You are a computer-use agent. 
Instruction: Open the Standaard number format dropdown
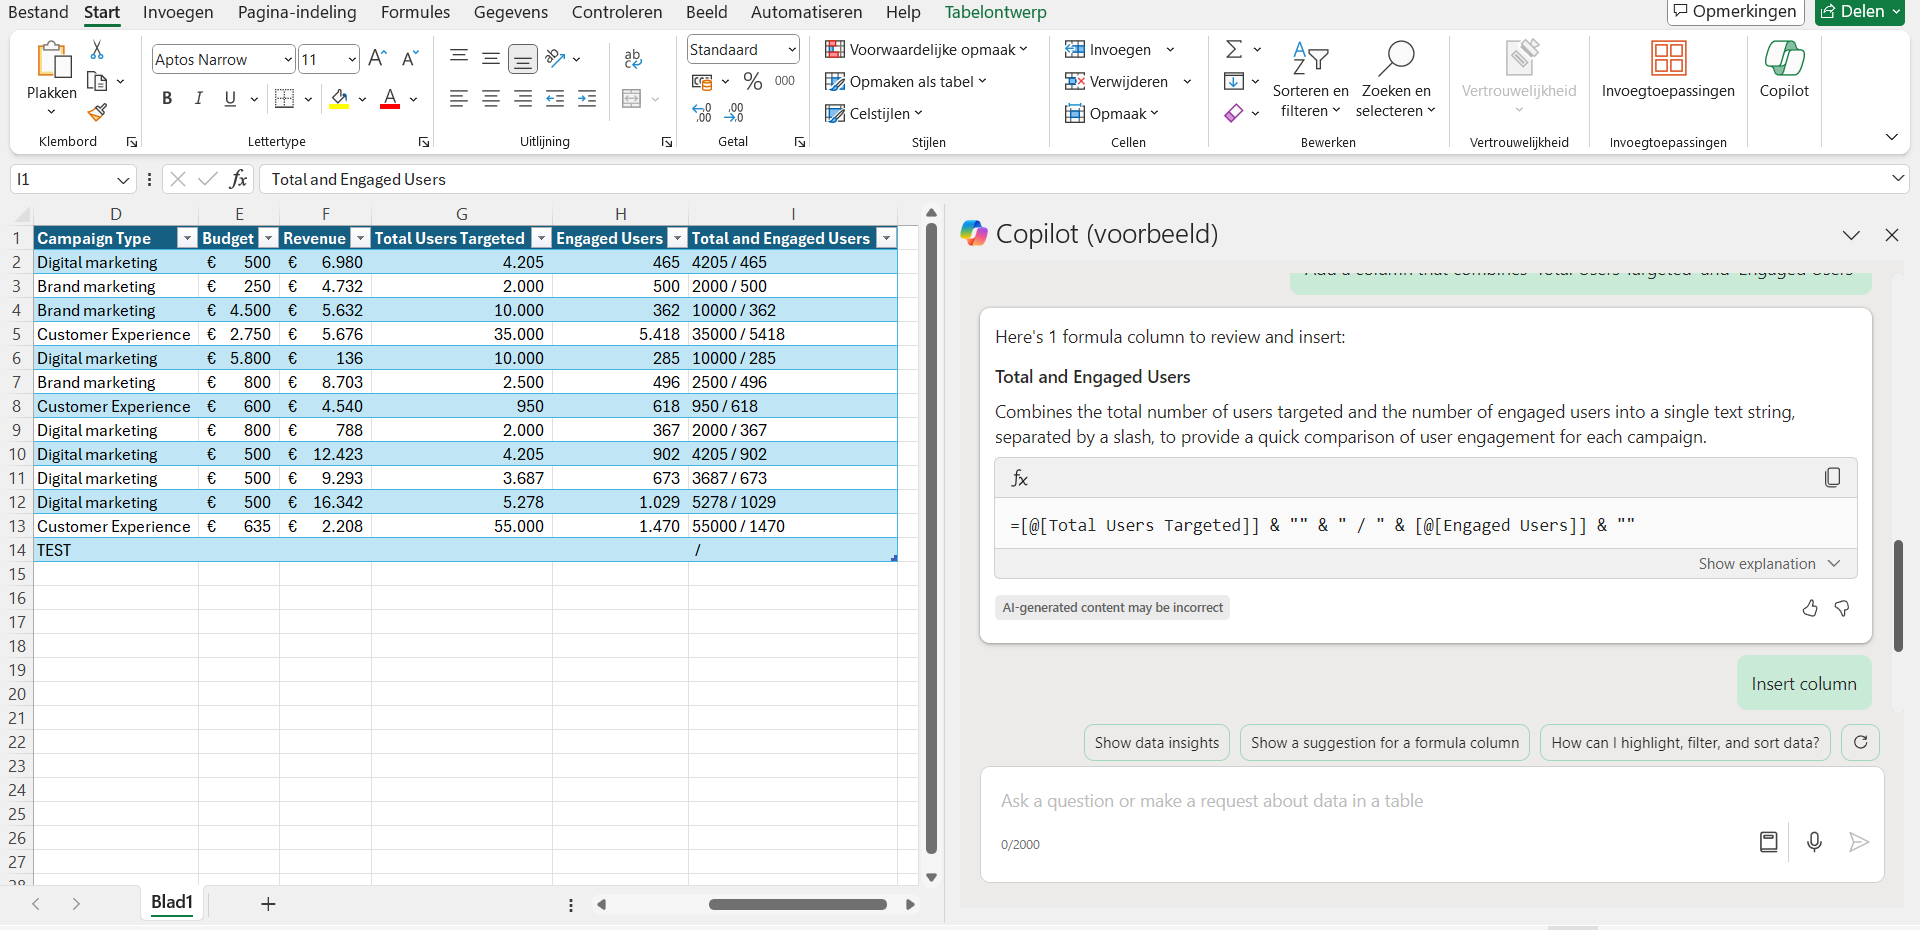792,49
